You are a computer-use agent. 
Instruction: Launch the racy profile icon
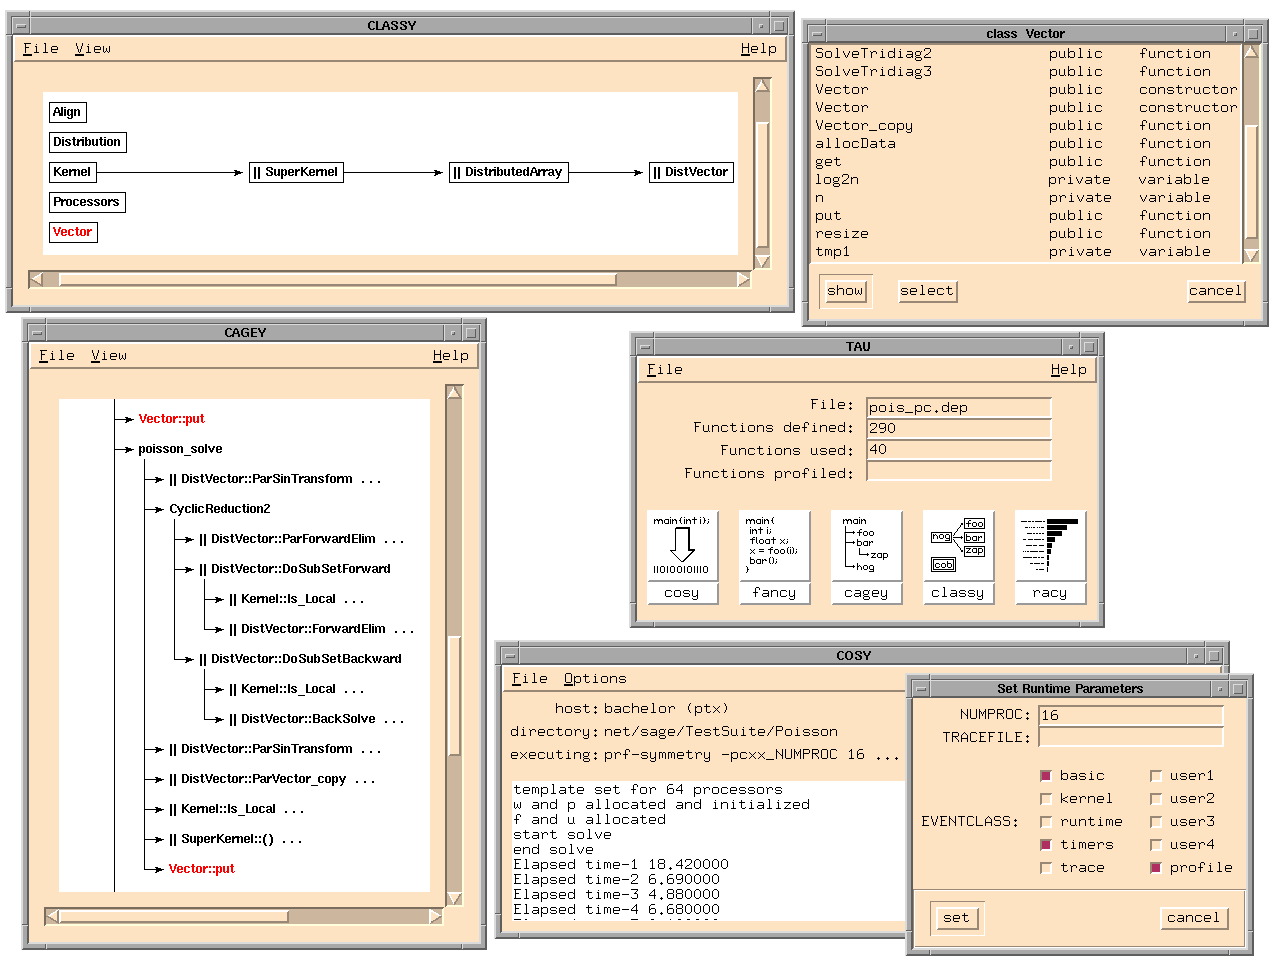[1050, 557]
